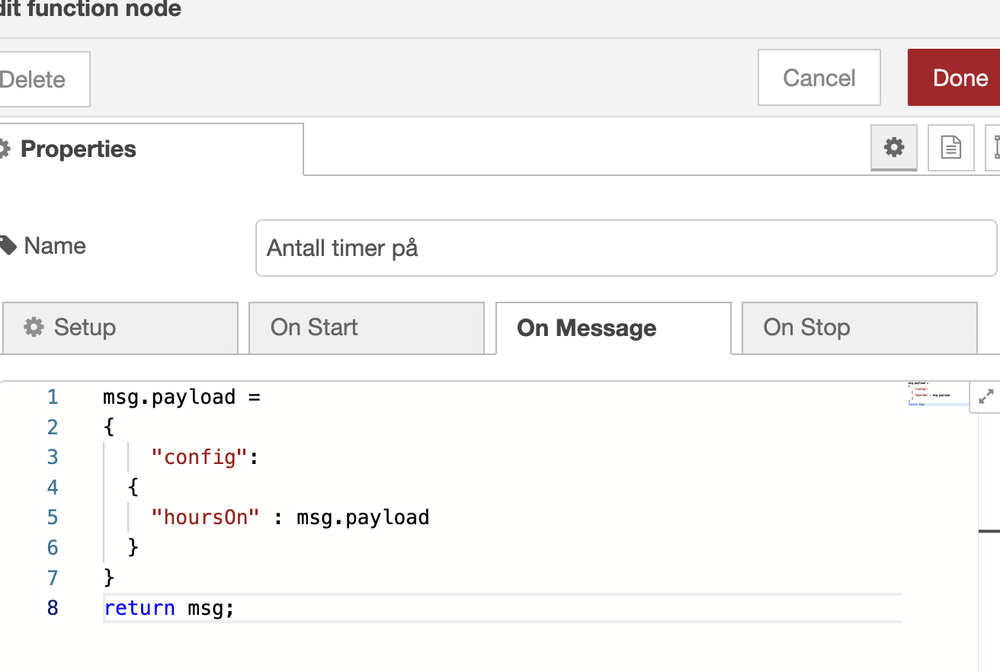Open the node description document icon
The height and width of the screenshot is (672, 1000).
(950, 148)
